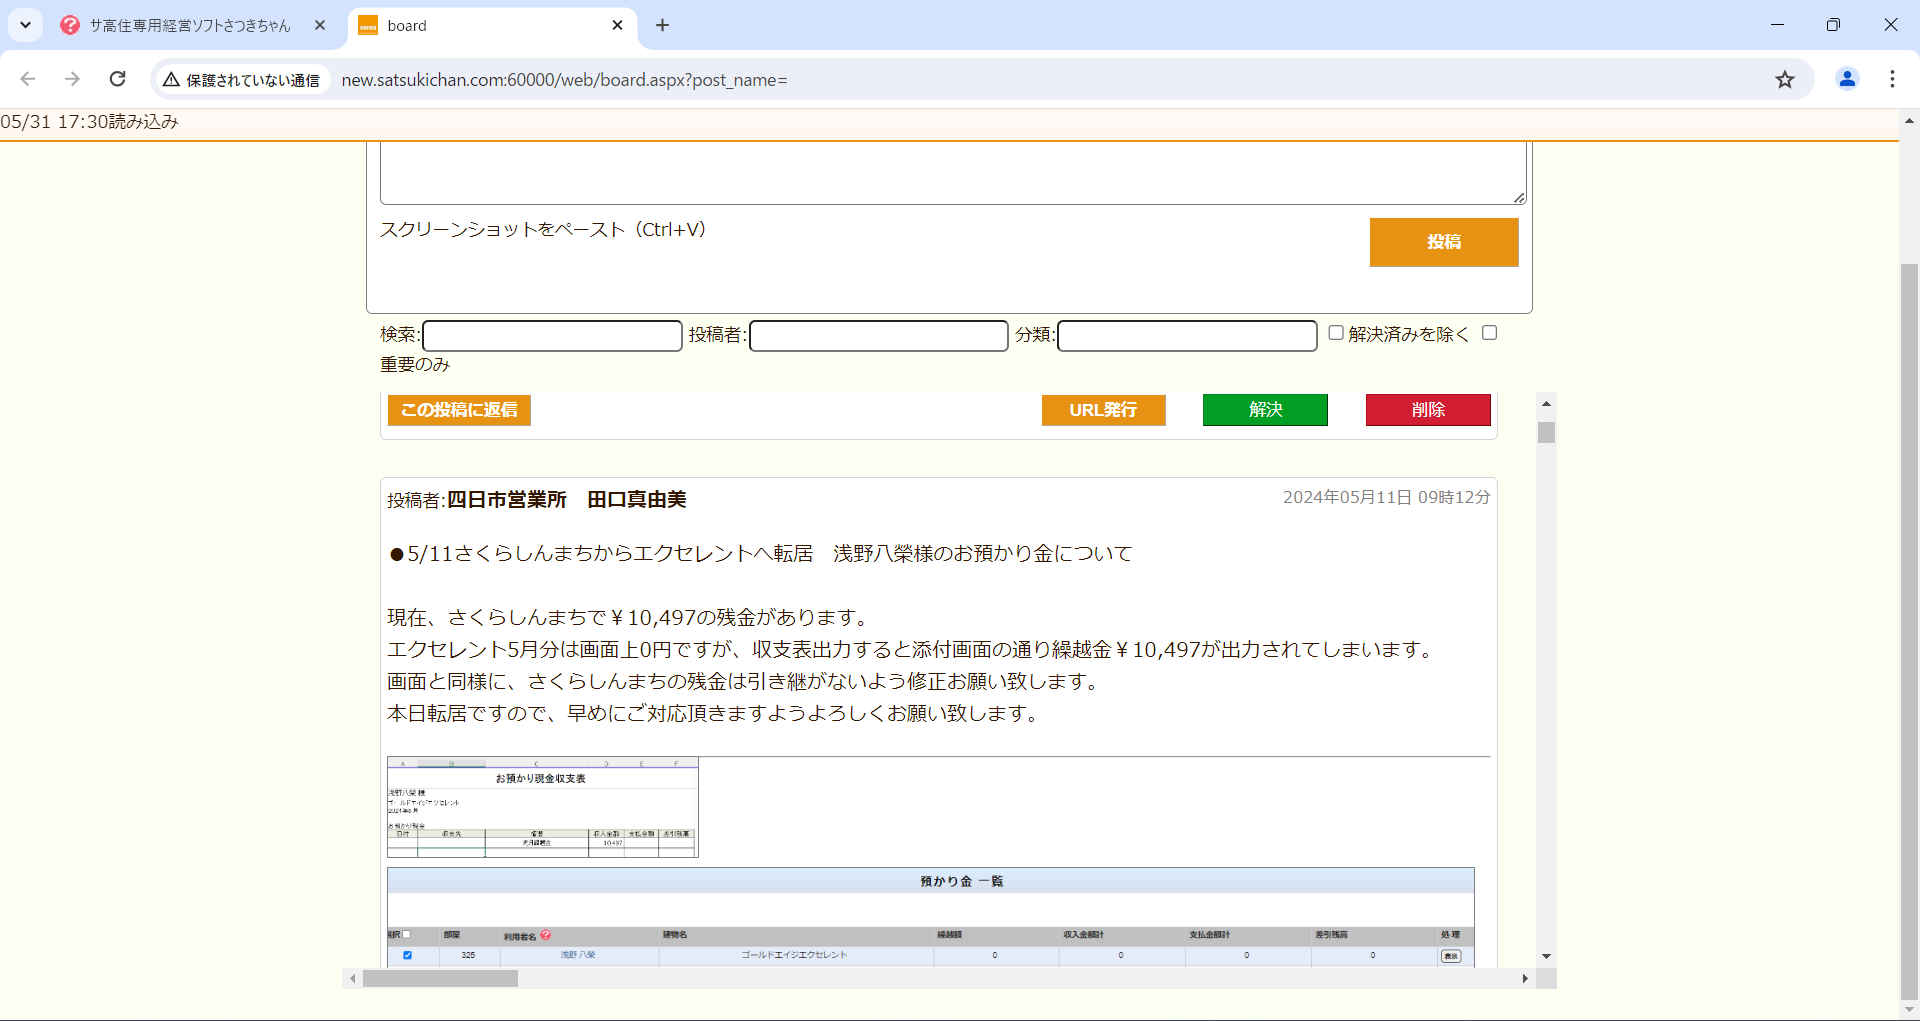Open the Chrome three-dot menu
This screenshot has height=1021, width=1920.
[1892, 79]
